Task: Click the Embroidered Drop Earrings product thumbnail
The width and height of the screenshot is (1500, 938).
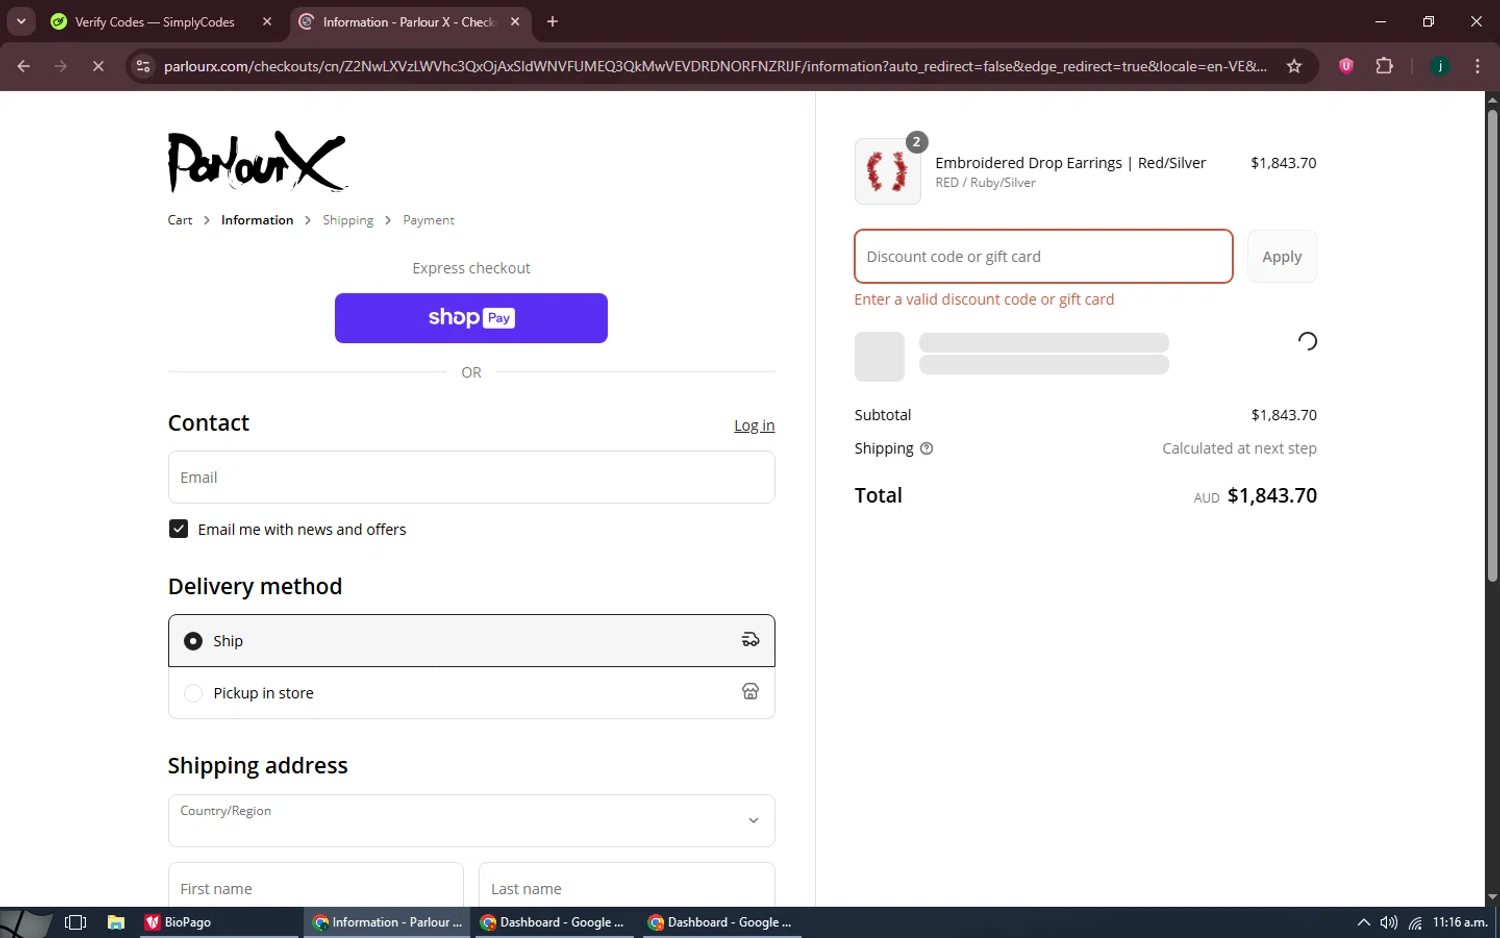Action: point(887,171)
